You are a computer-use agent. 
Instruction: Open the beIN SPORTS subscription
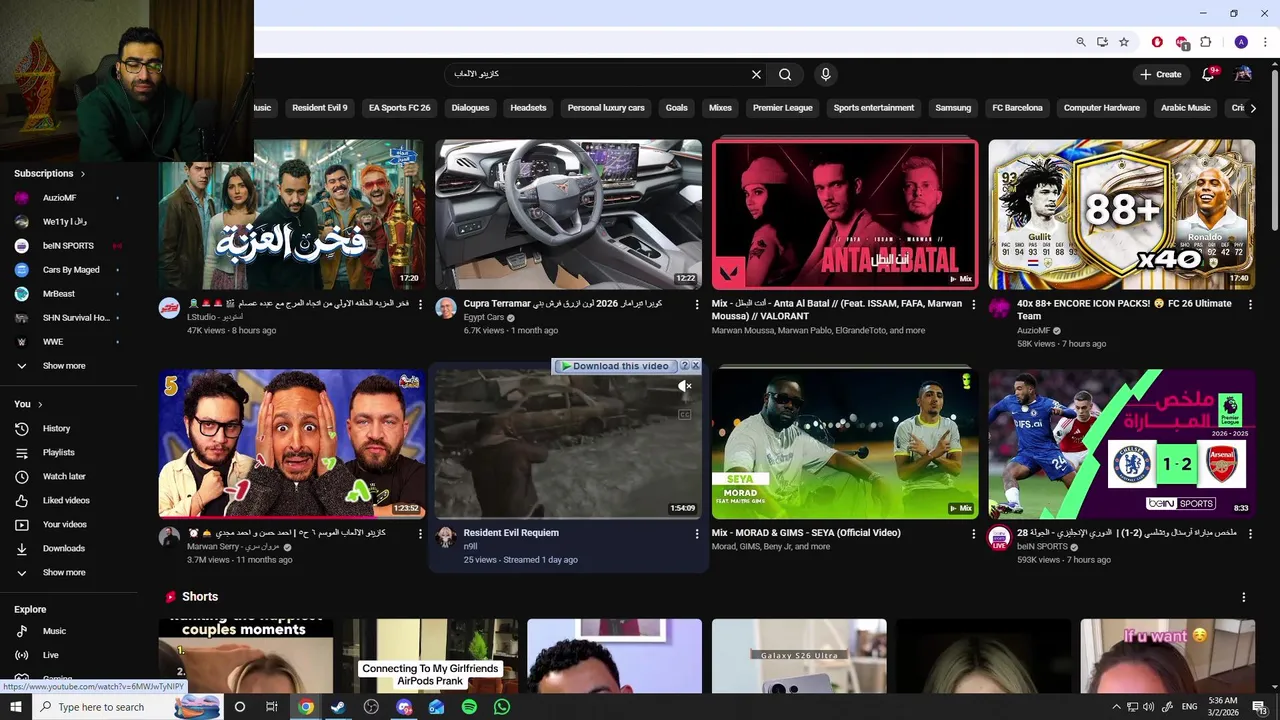pyautogui.click(x=68, y=246)
